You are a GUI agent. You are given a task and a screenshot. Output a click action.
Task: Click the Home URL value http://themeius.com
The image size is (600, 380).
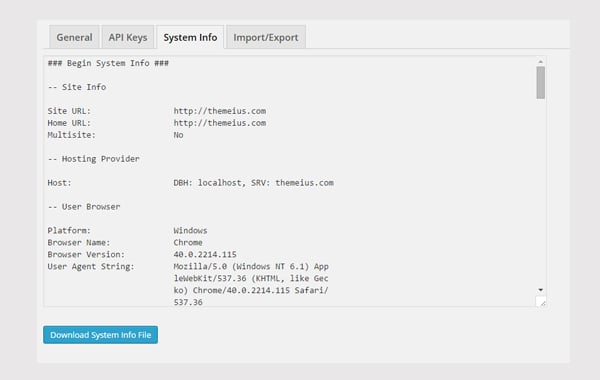click(x=220, y=123)
